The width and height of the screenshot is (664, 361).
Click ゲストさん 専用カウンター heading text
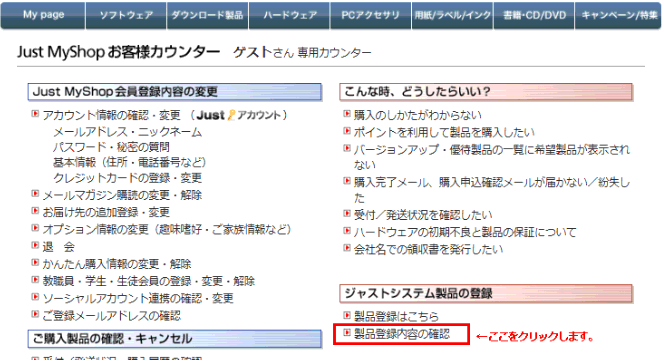[302, 53]
